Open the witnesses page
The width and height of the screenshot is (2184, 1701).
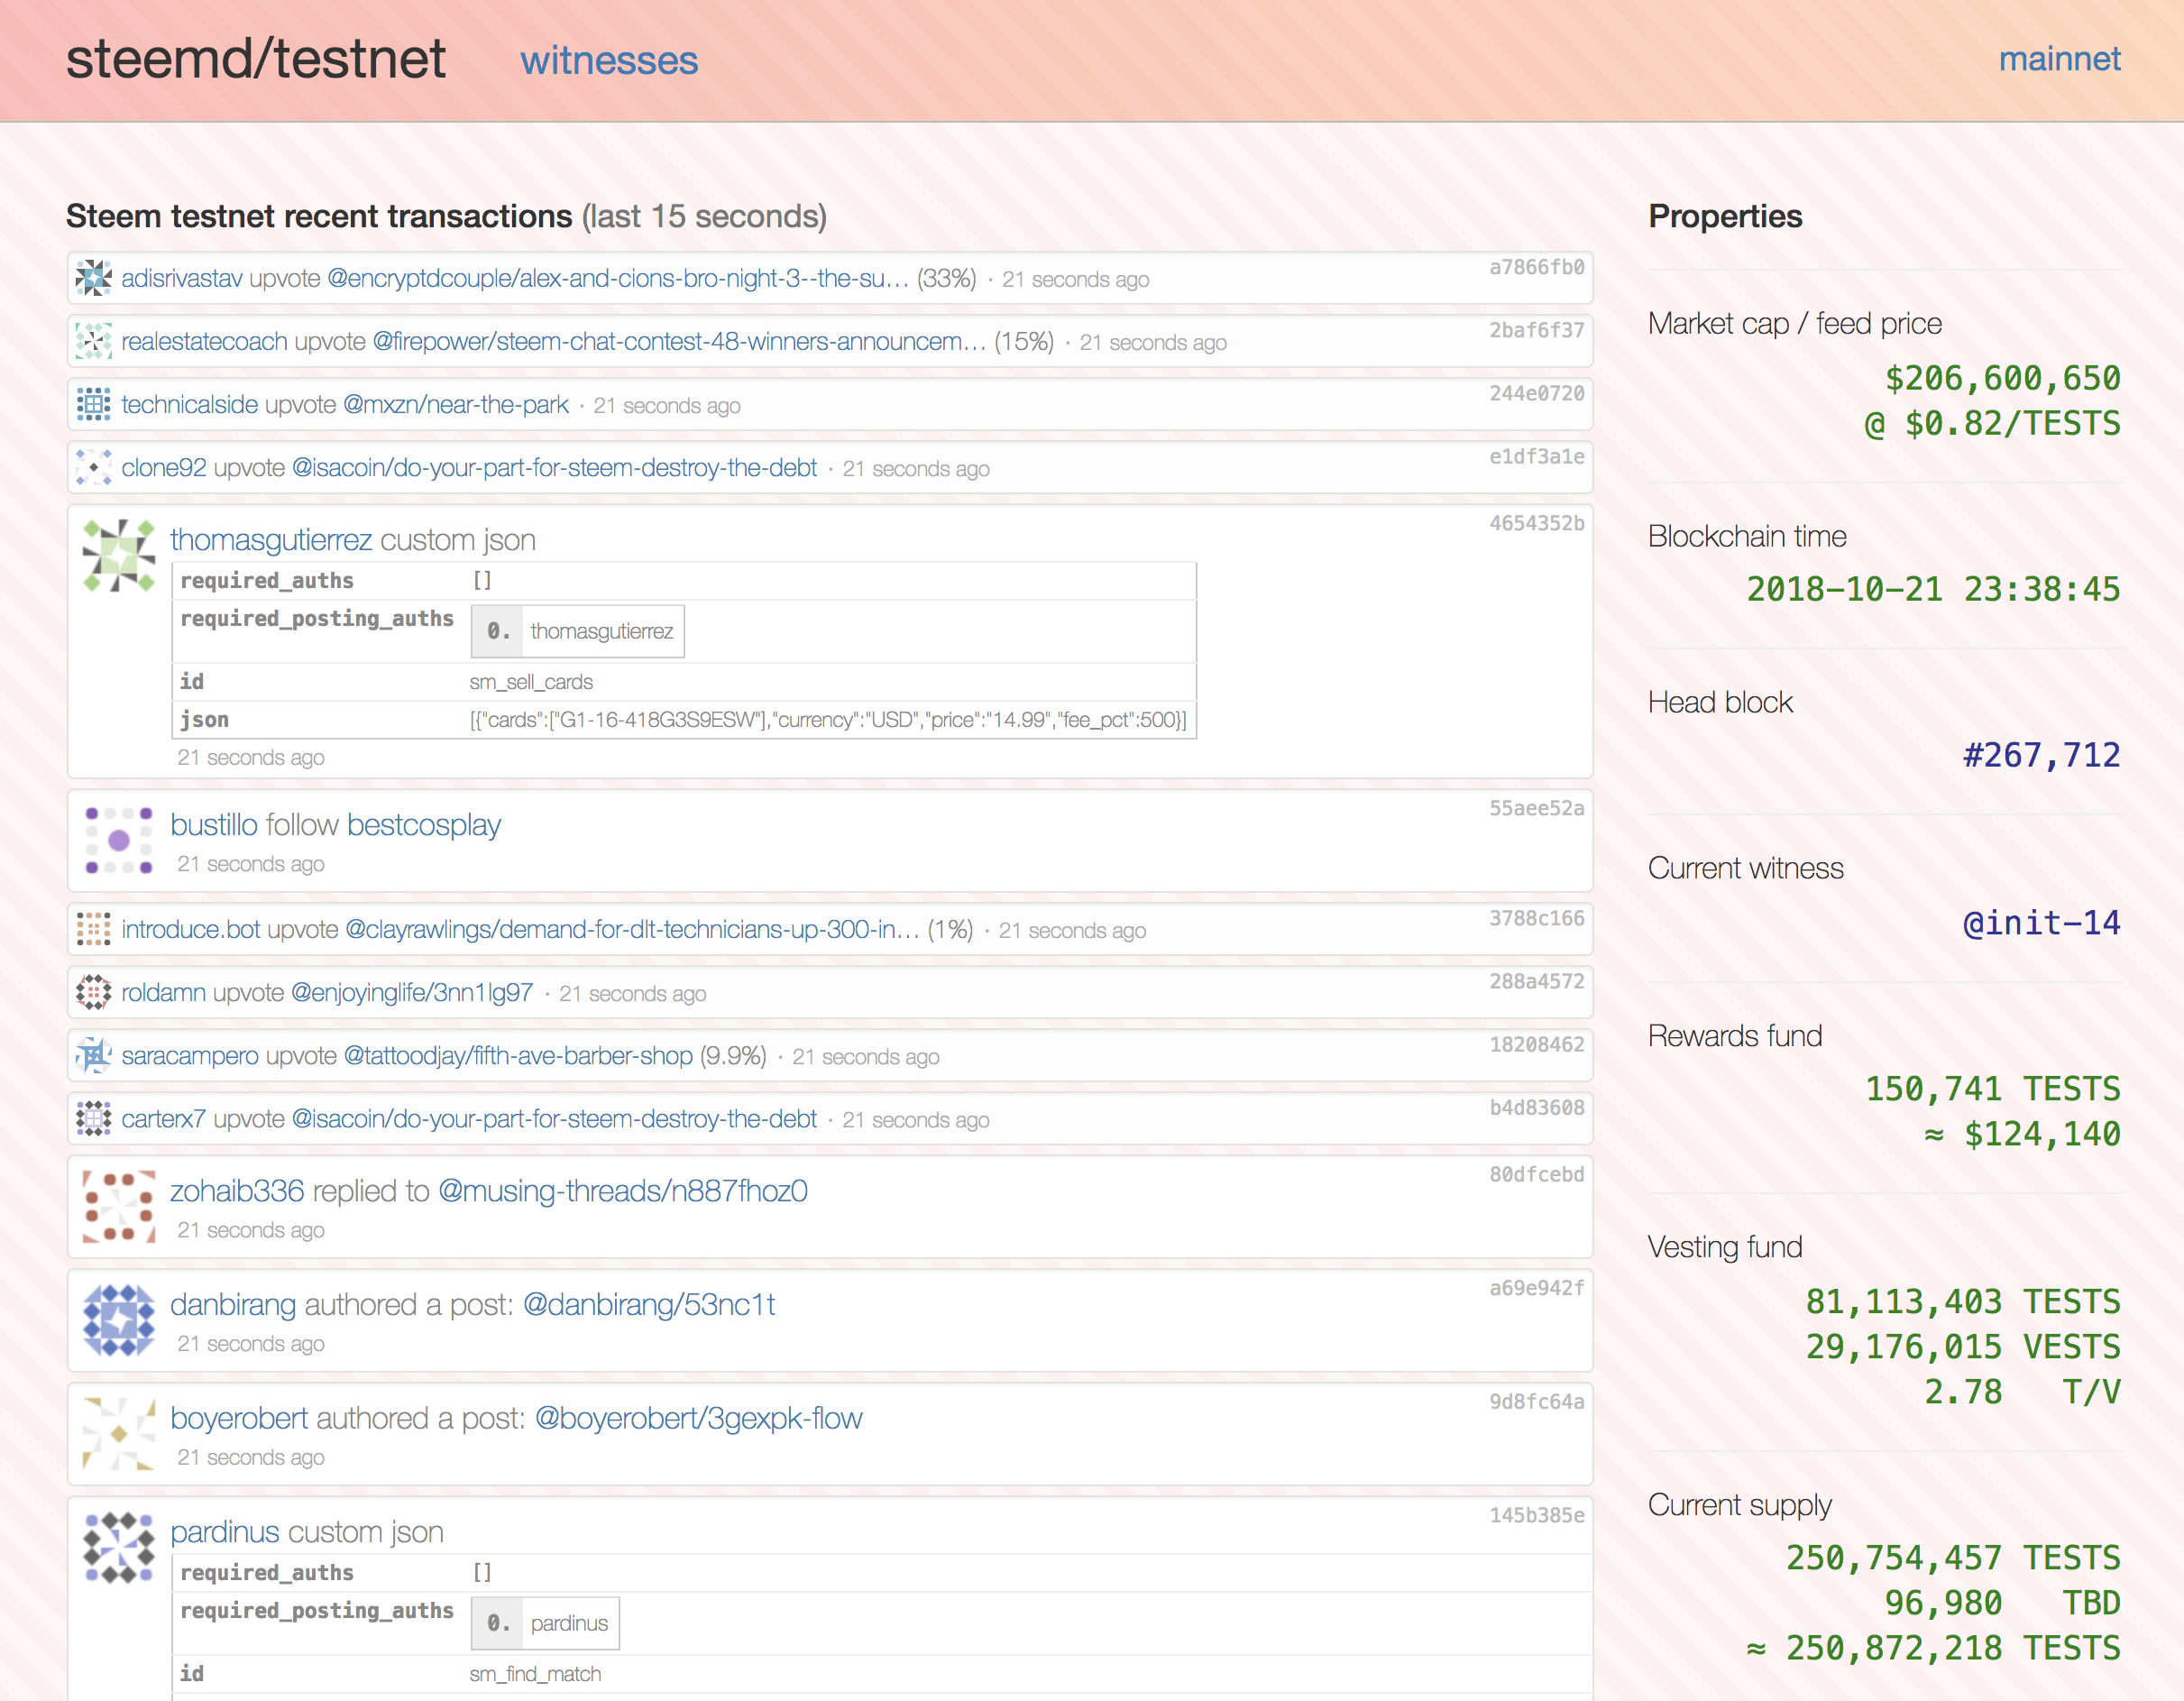[x=609, y=61]
